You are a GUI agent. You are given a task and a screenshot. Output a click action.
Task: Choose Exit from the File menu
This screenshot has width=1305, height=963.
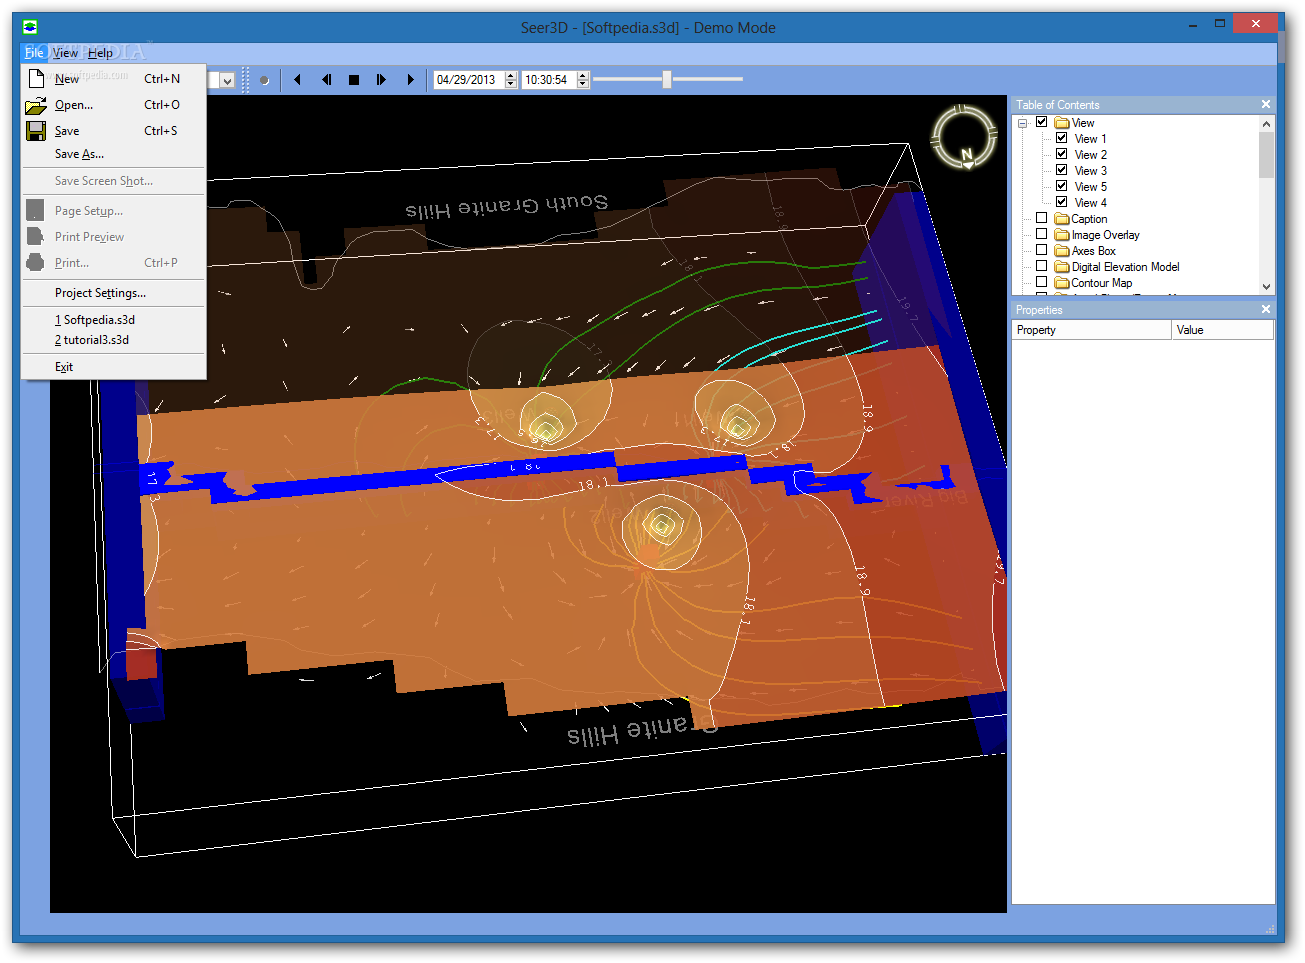pyautogui.click(x=114, y=367)
